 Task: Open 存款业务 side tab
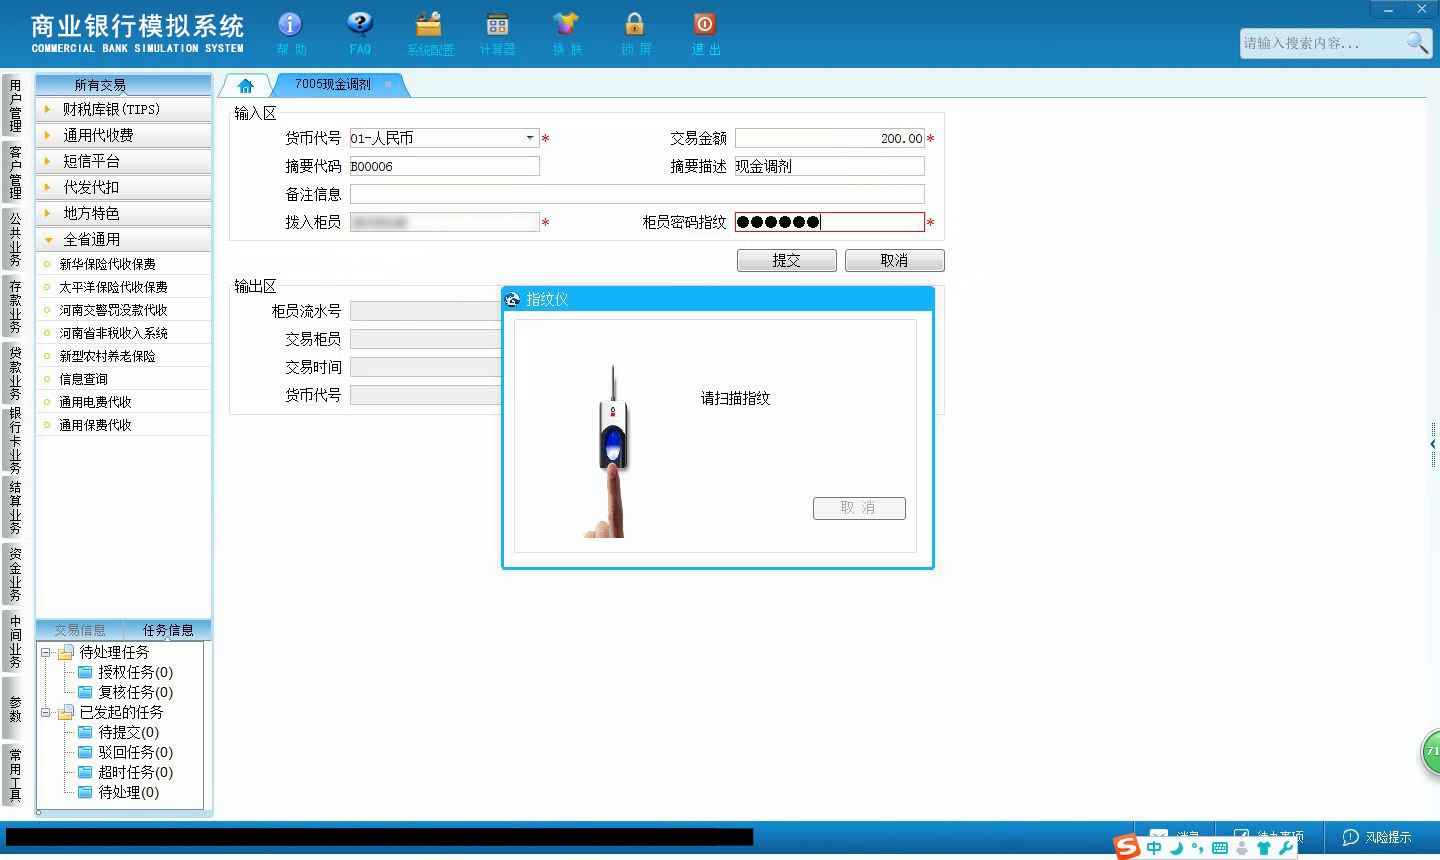click(14, 306)
